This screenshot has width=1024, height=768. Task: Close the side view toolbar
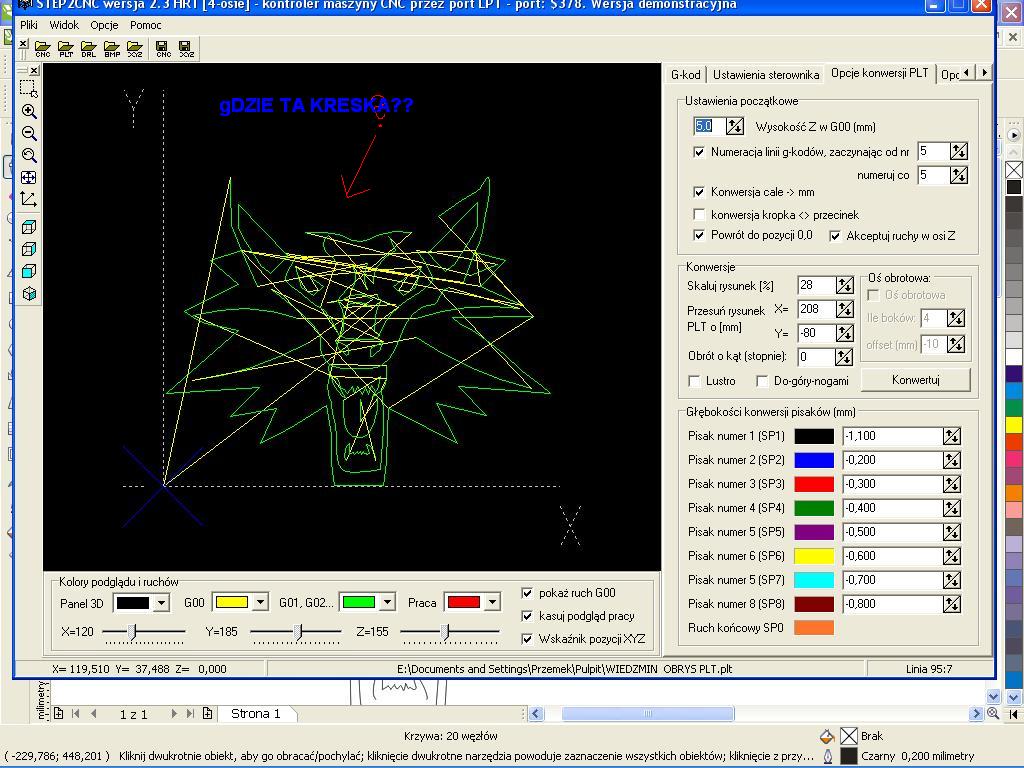35,71
